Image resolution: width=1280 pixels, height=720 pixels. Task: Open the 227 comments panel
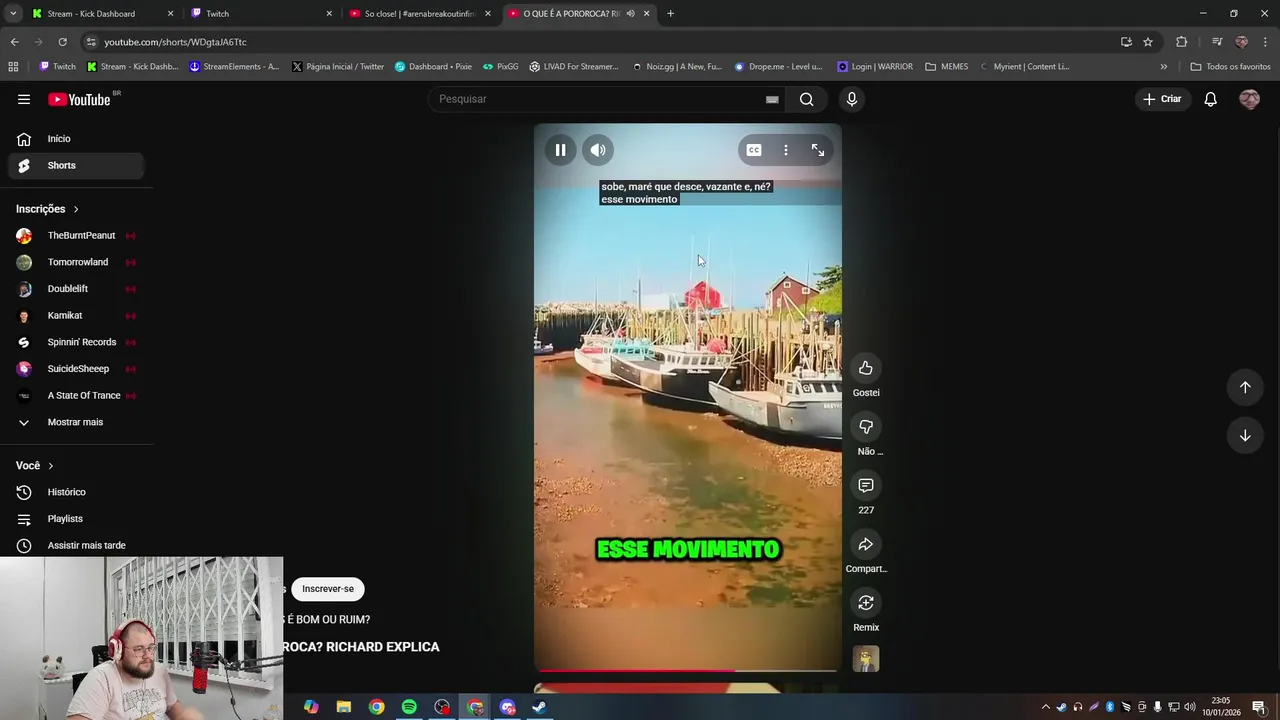[866, 485]
